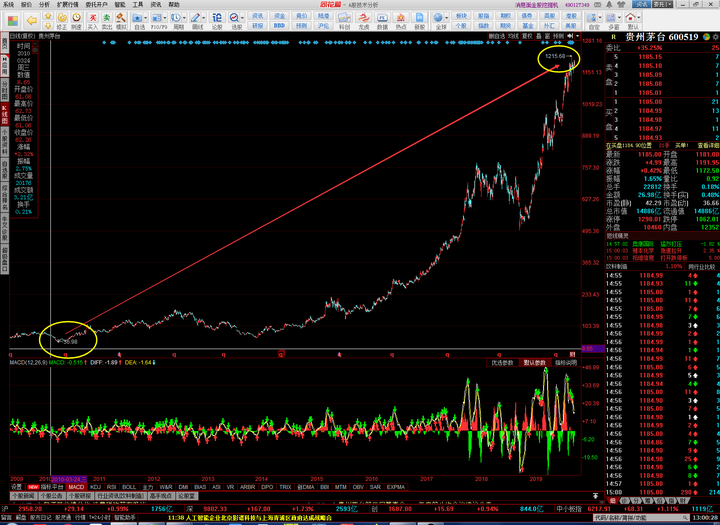Click the 留言 message status bar item
Screen dimensions: 720x525
(8, 518)
